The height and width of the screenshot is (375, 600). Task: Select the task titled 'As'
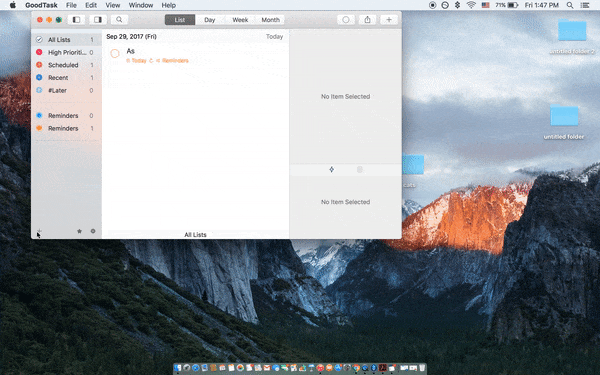pyautogui.click(x=130, y=51)
